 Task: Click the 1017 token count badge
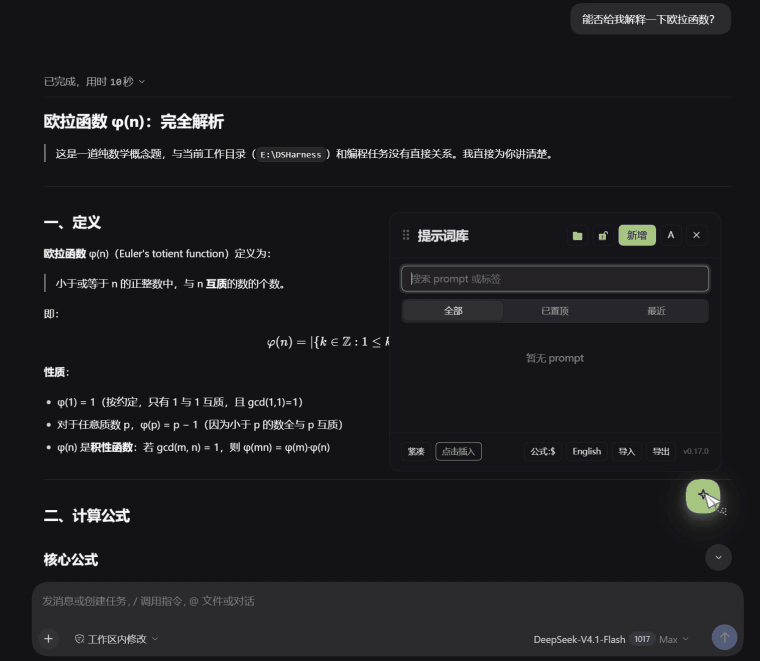coord(642,639)
